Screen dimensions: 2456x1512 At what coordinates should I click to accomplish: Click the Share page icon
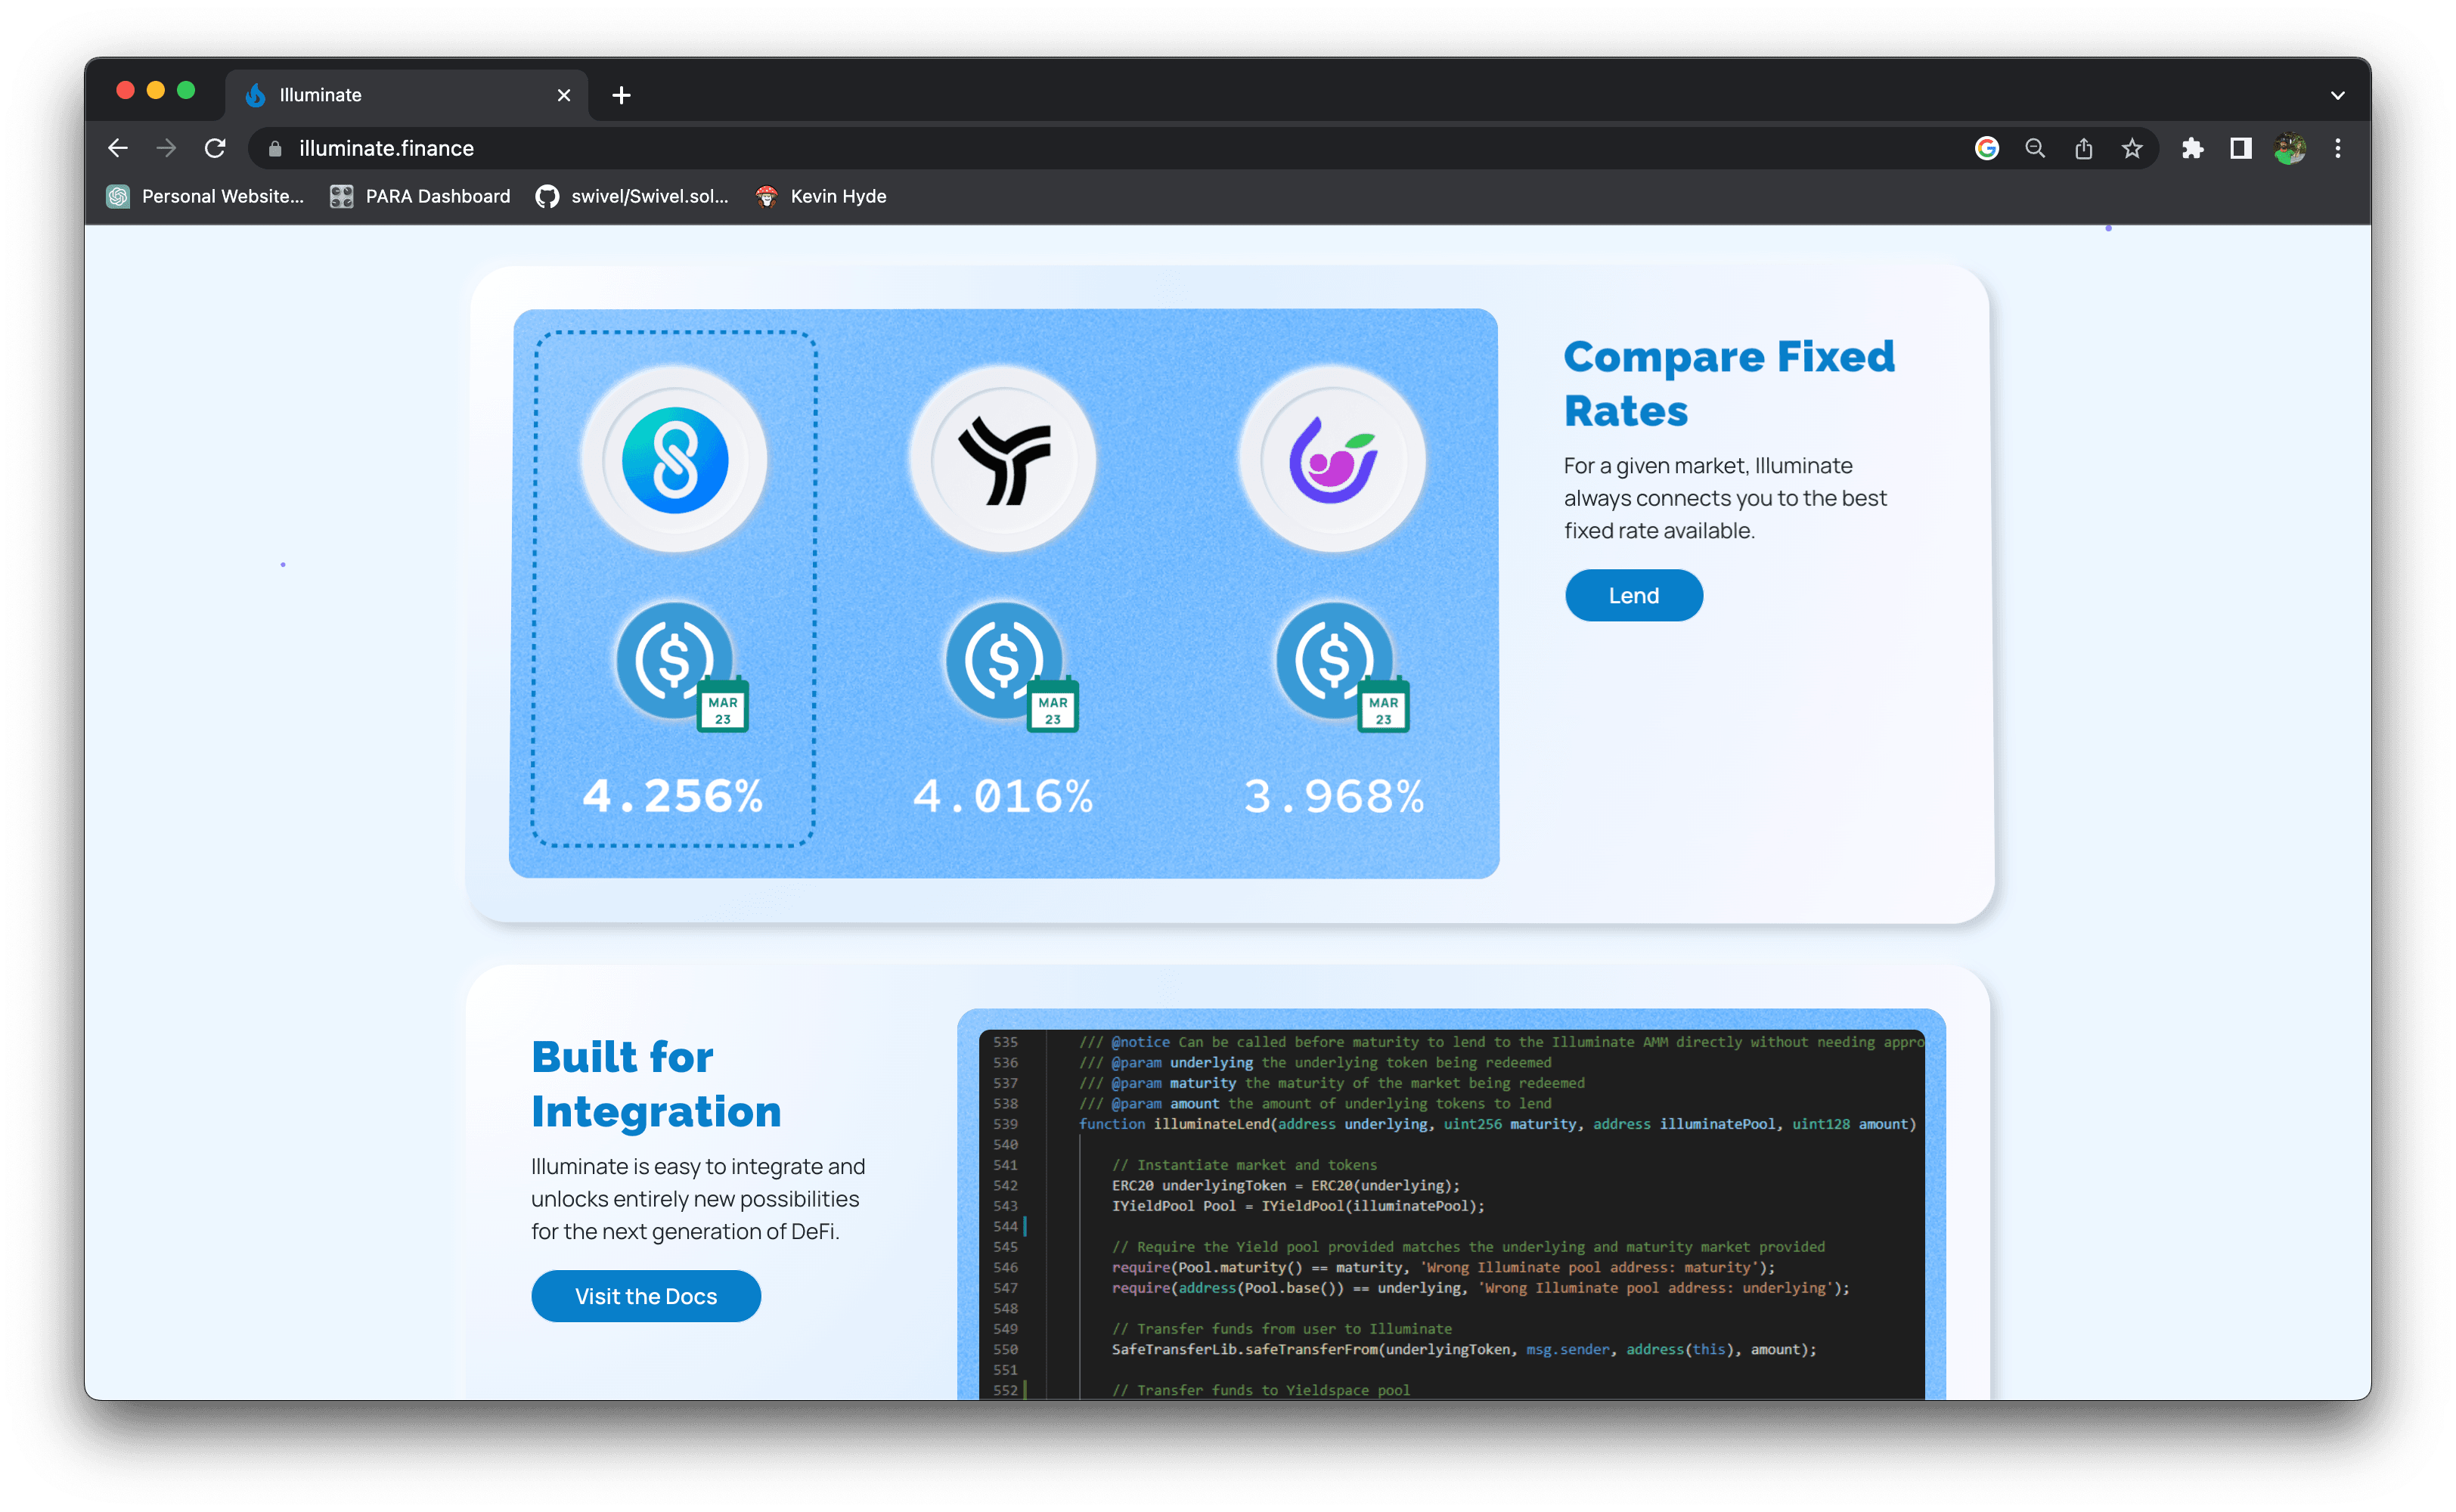pos(2083,149)
